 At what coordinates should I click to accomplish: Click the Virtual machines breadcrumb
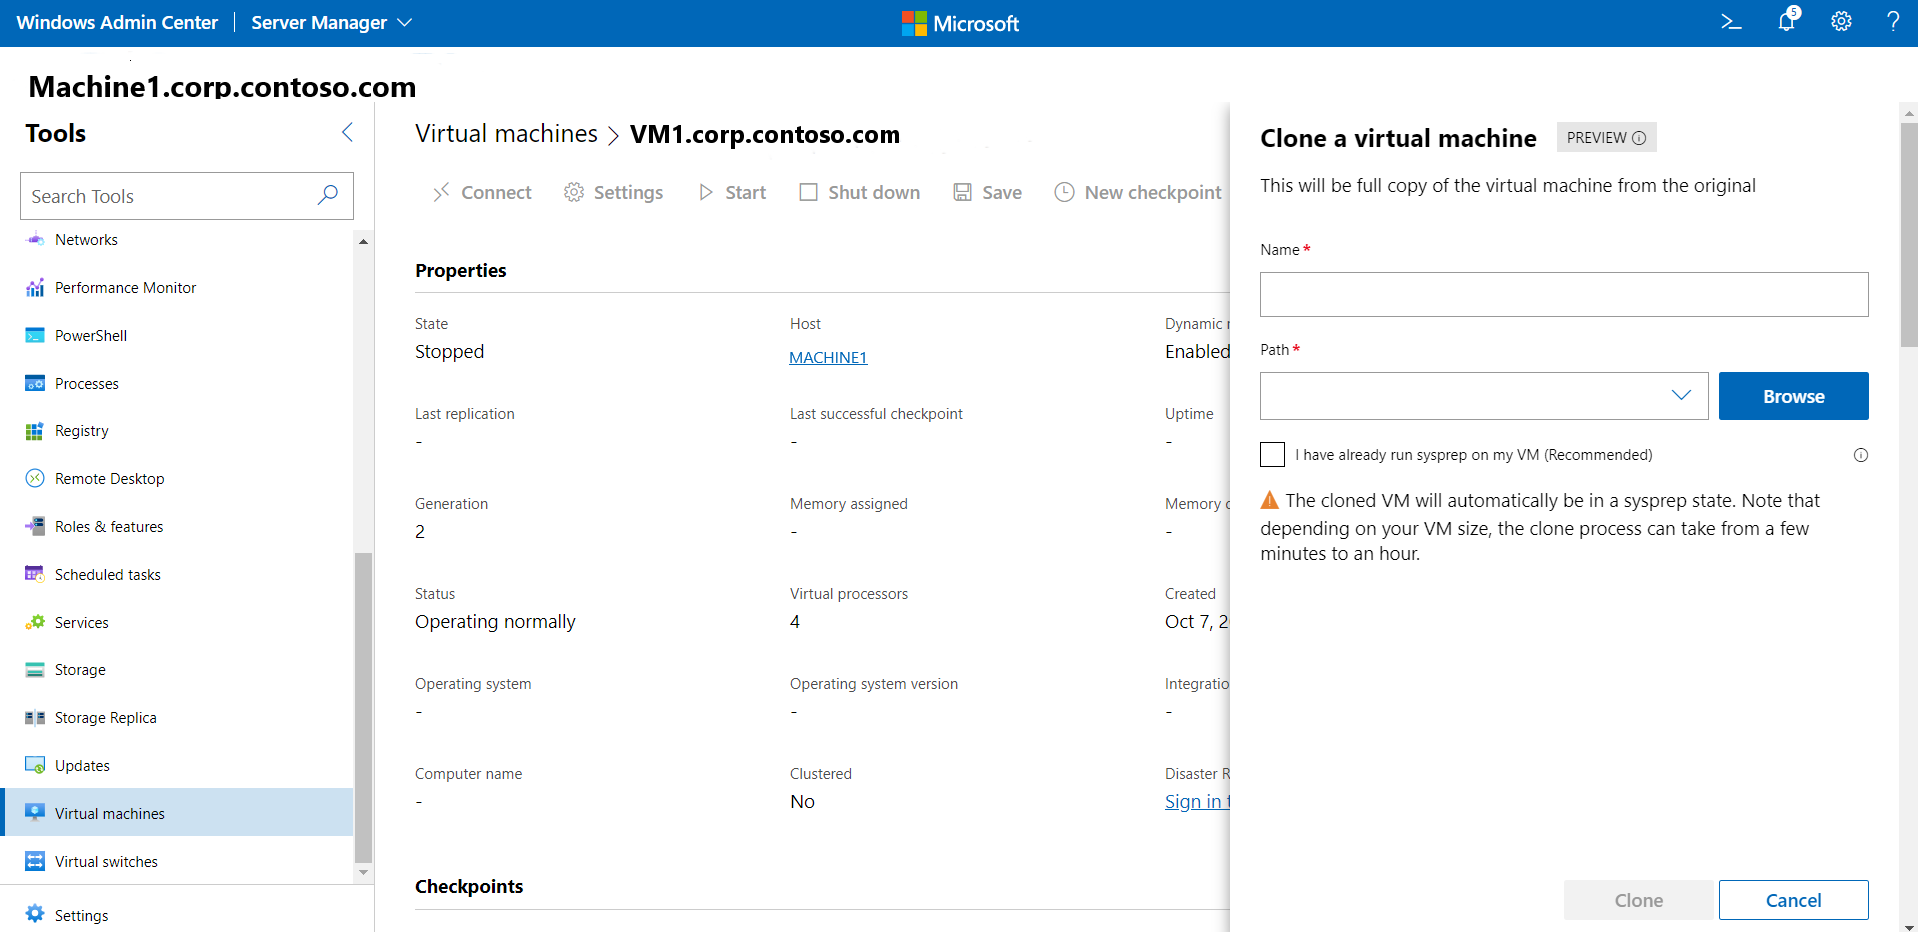coord(506,134)
